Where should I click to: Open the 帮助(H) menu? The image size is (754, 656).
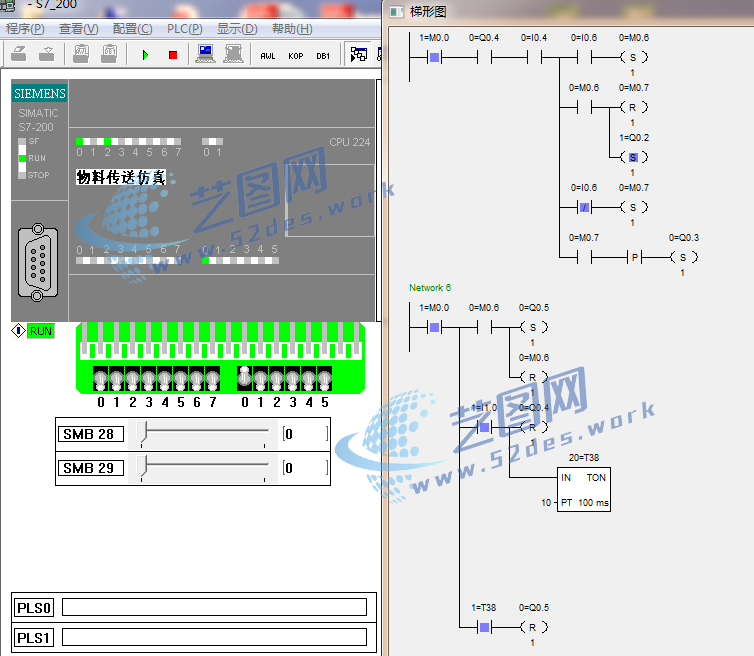(292, 29)
